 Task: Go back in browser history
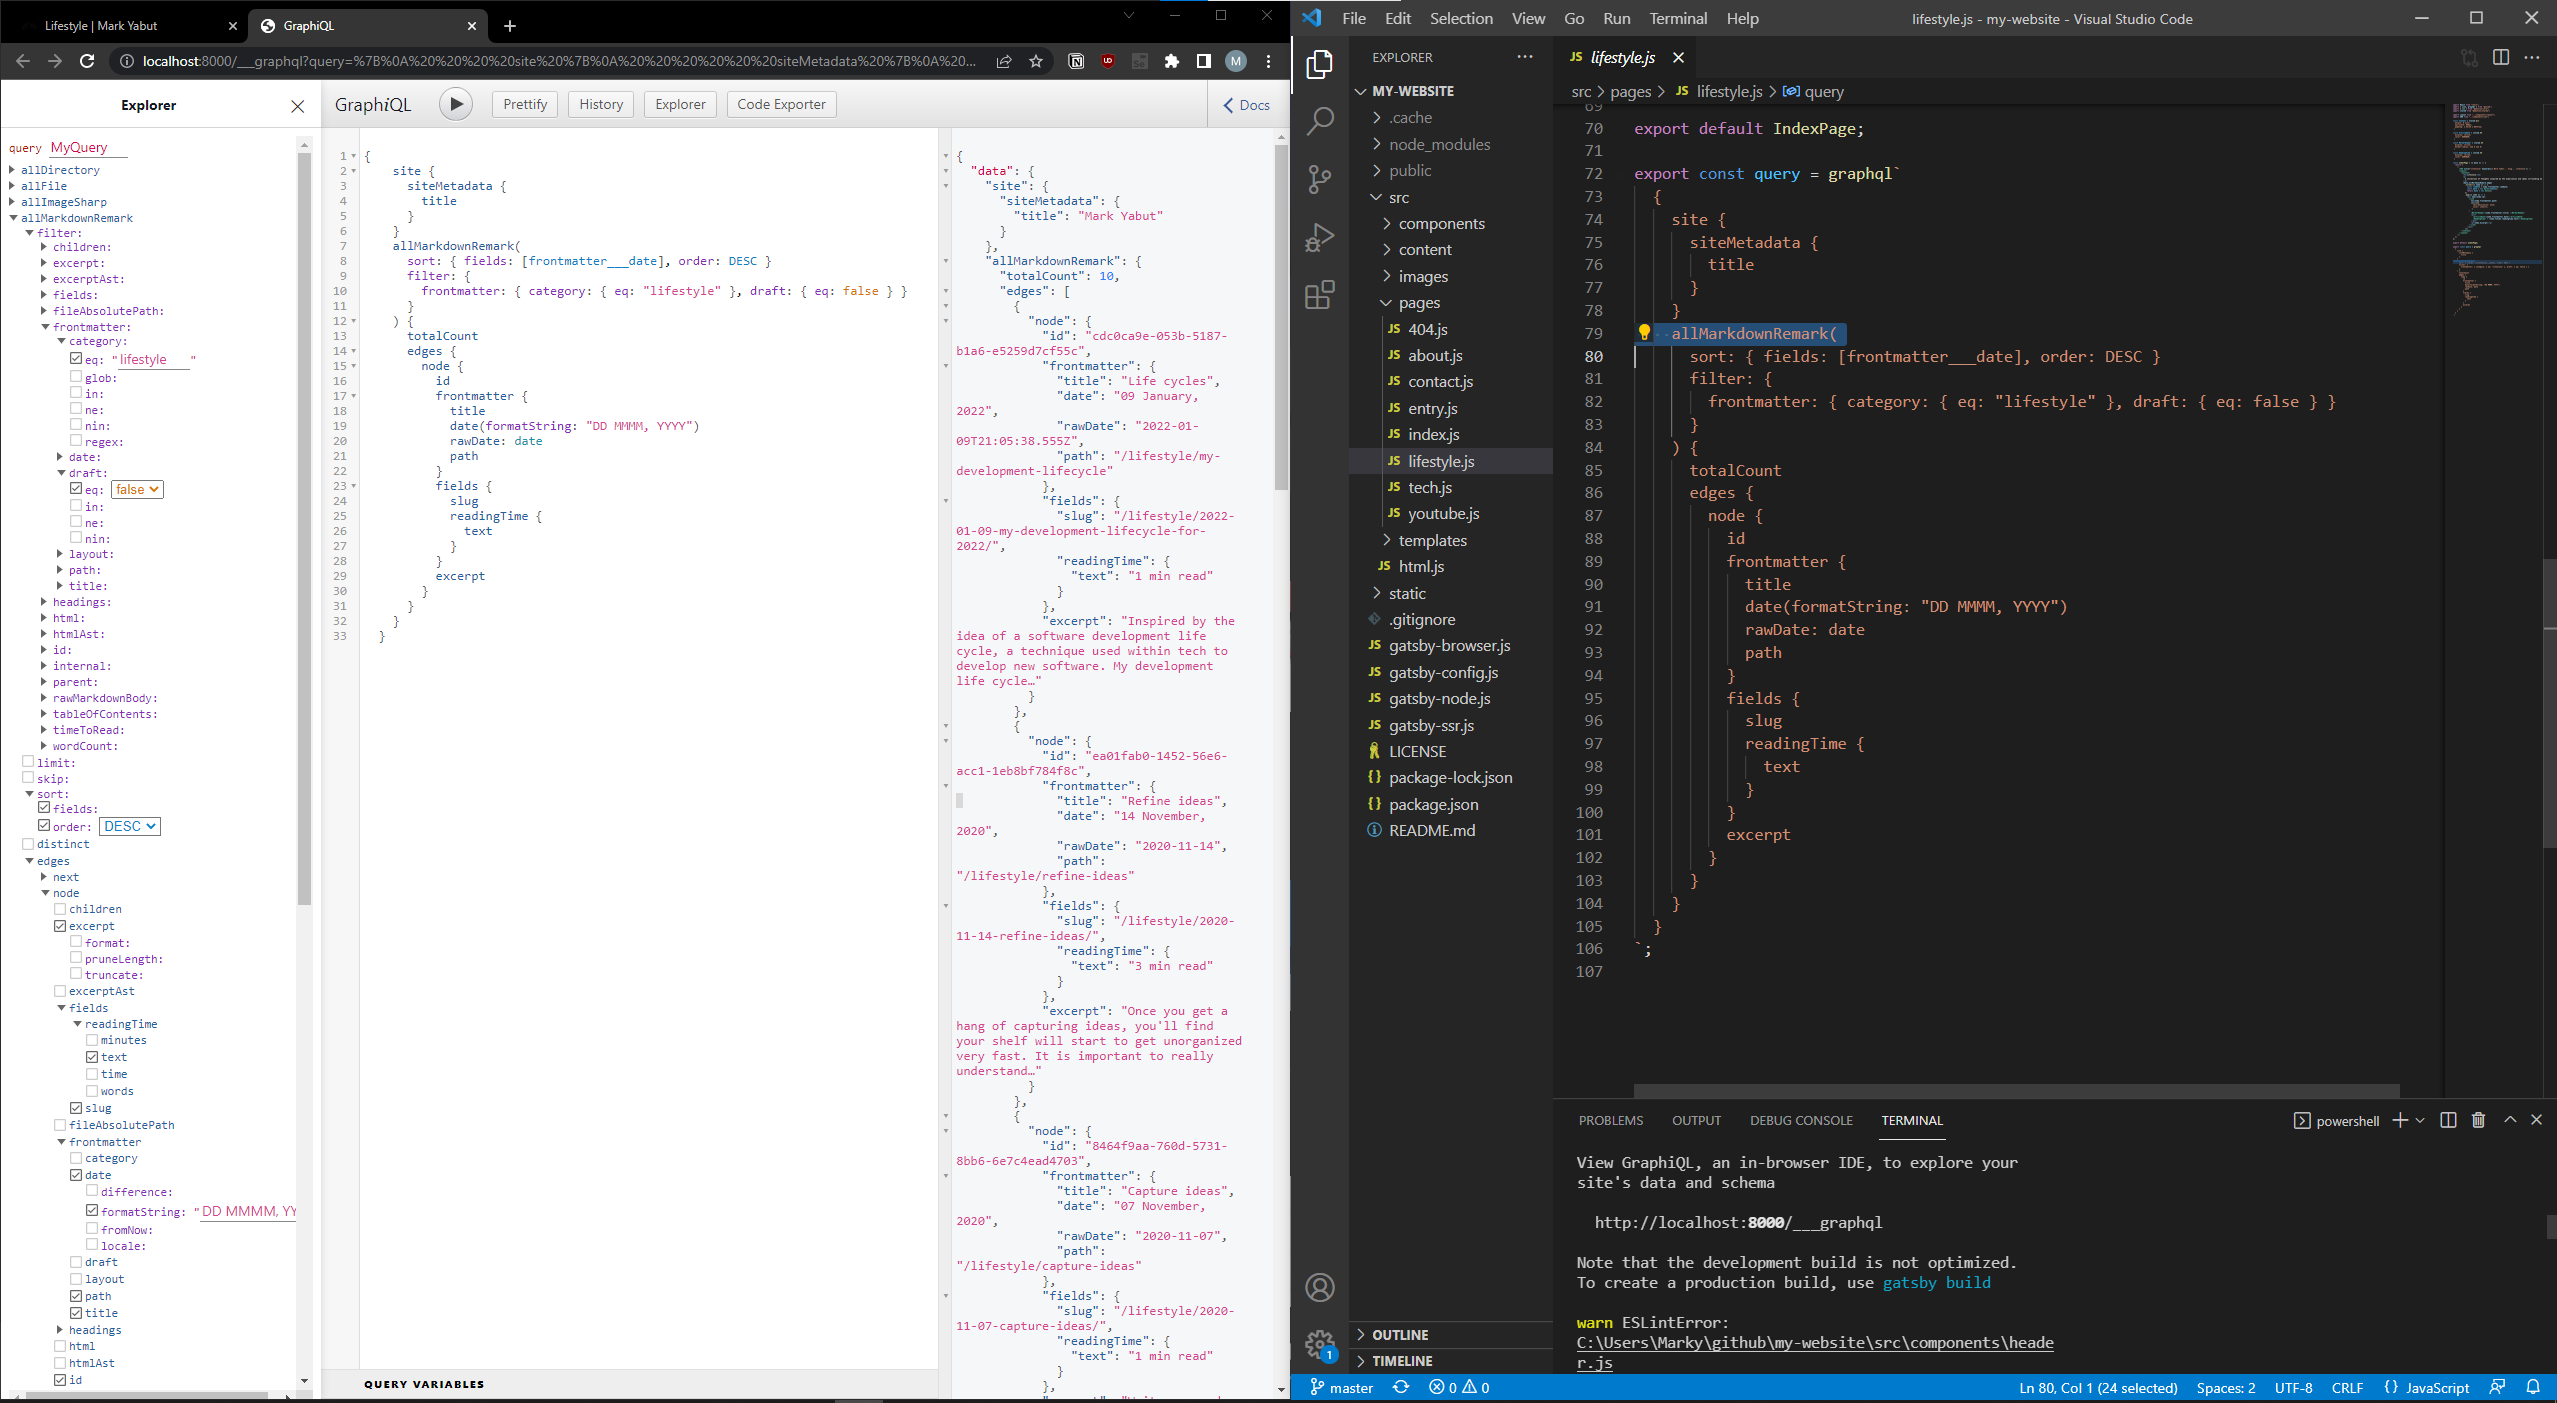click(x=23, y=61)
